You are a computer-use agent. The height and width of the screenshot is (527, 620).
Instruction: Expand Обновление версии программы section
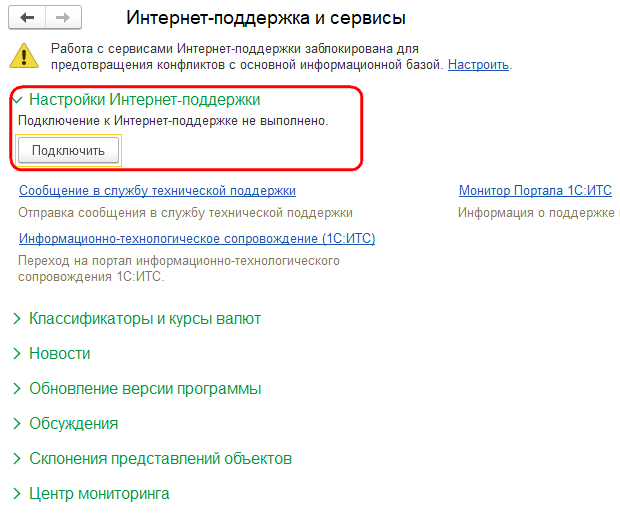tap(137, 389)
